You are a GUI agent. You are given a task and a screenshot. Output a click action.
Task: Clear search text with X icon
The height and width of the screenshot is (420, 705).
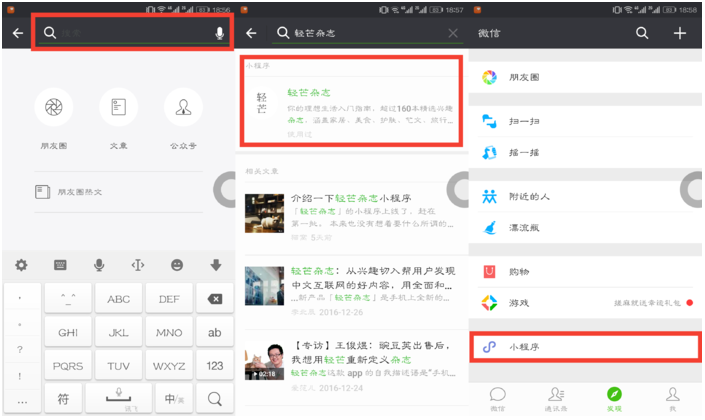click(453, 33)
